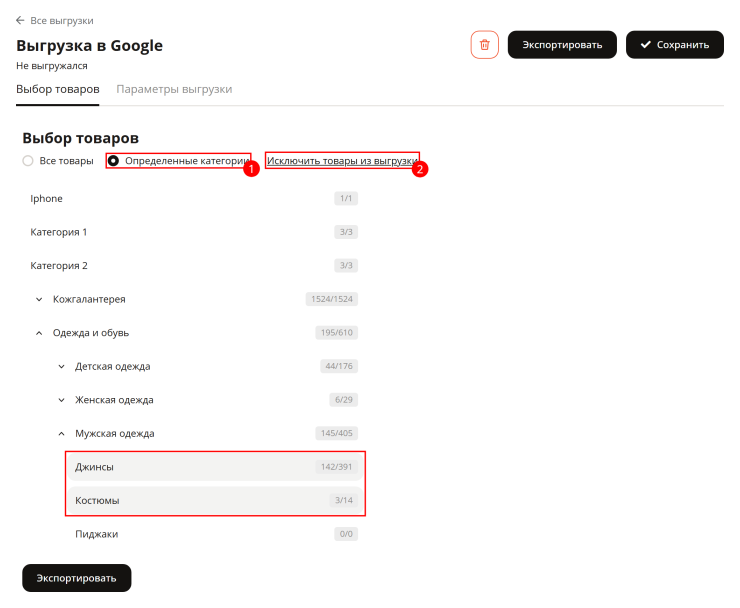
Task: Click the 'Выгрузка в Google' page title
Action: pyautogui.click(x=89, y=45)
